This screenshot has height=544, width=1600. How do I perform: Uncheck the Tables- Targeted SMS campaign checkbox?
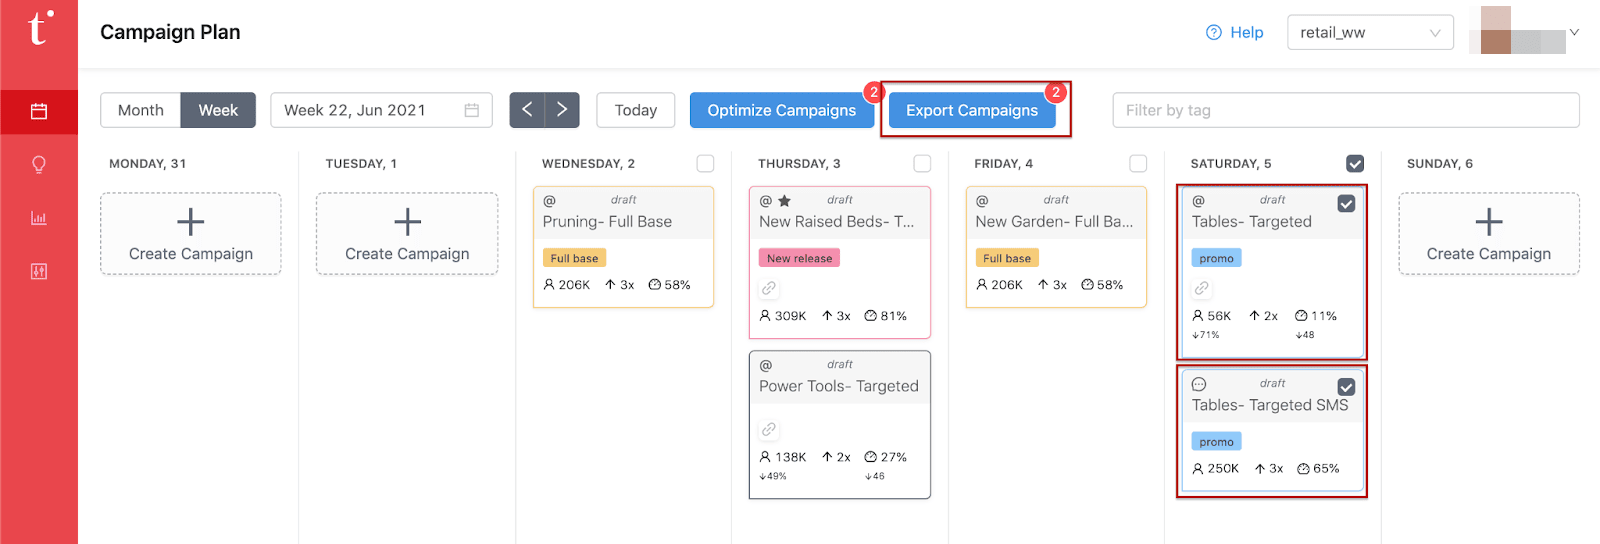tap(1347, 387)
